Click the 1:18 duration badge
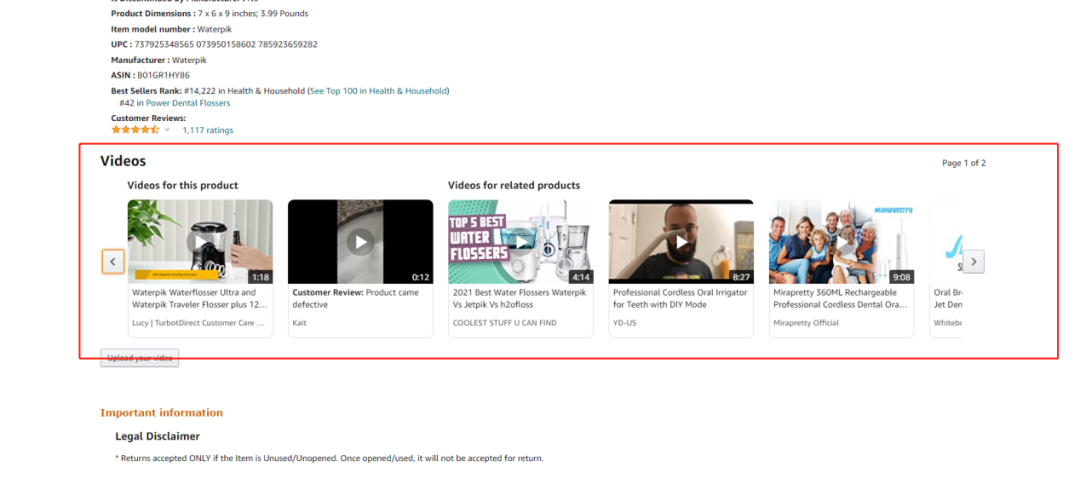Image resolution: width=1080 pixels, height=478 pixels. pyautogui.click(x=260, y=277)
